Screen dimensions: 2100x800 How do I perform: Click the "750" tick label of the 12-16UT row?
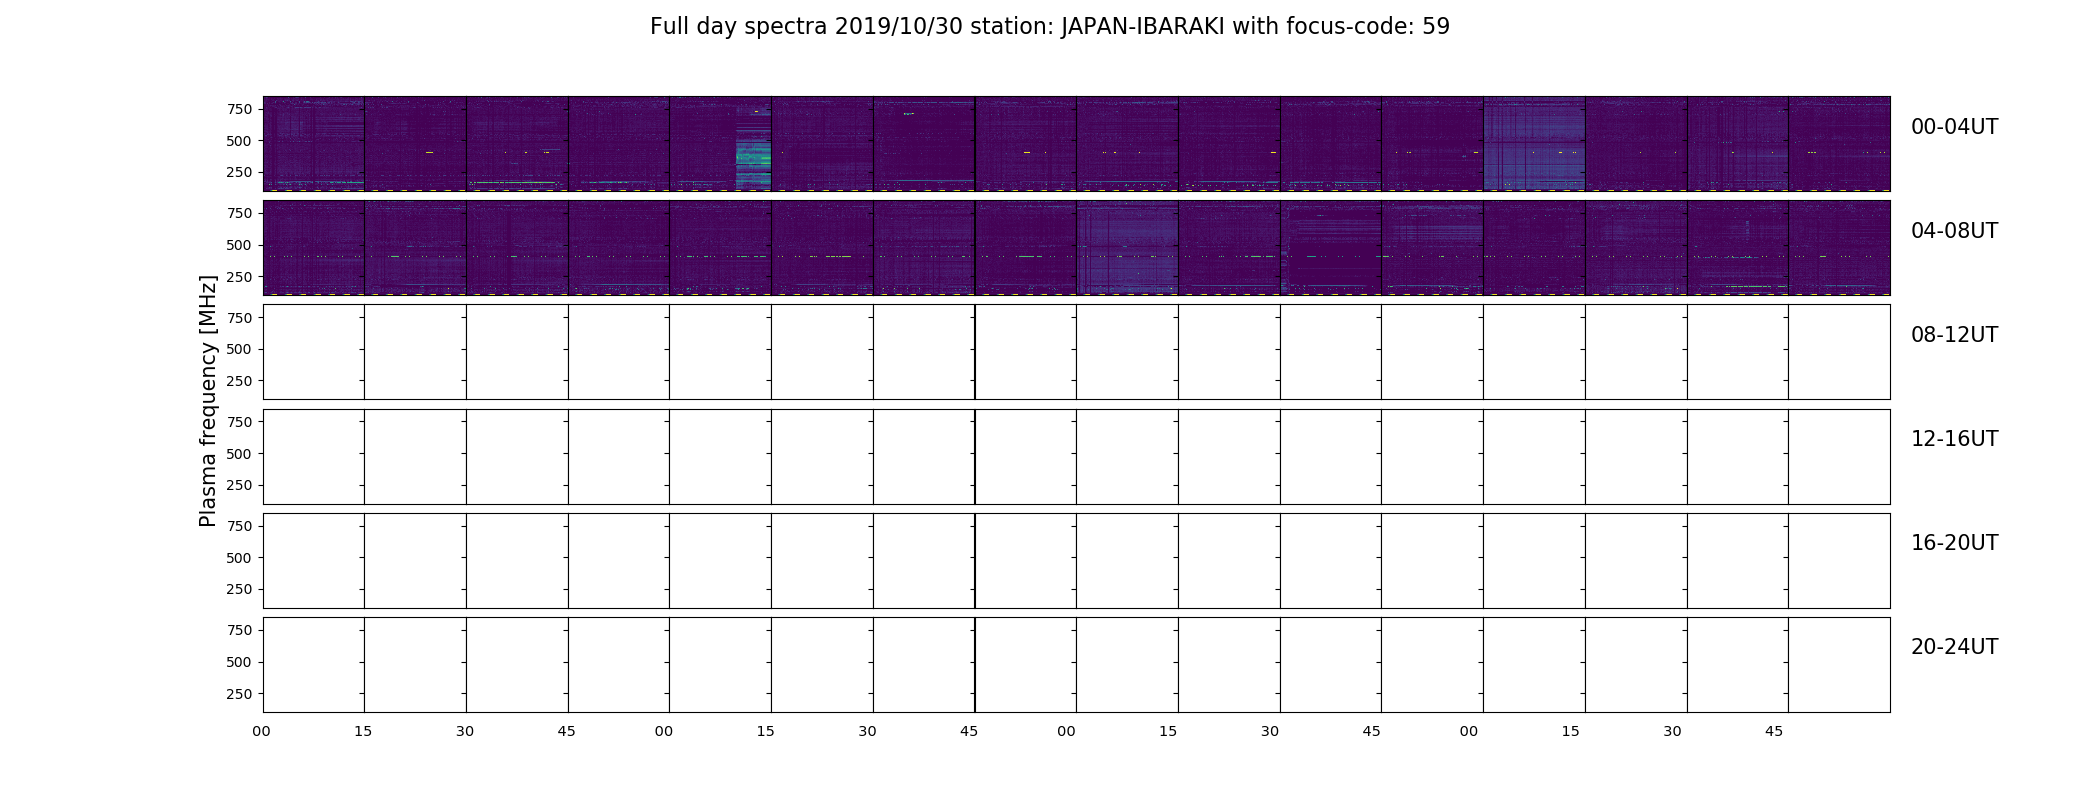coord(239,422)
